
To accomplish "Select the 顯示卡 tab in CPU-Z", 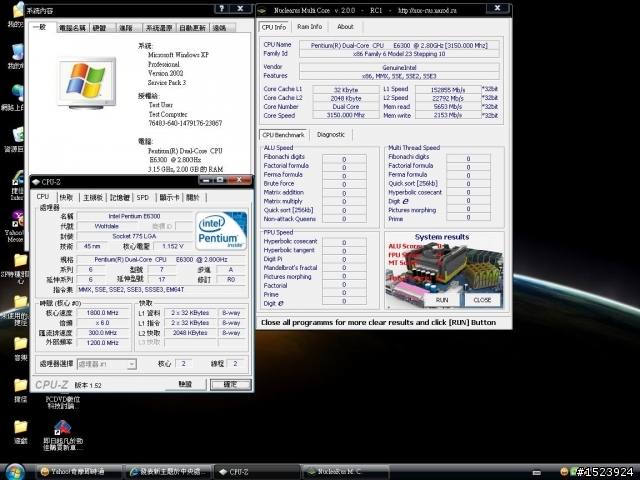I will point(169,198).
